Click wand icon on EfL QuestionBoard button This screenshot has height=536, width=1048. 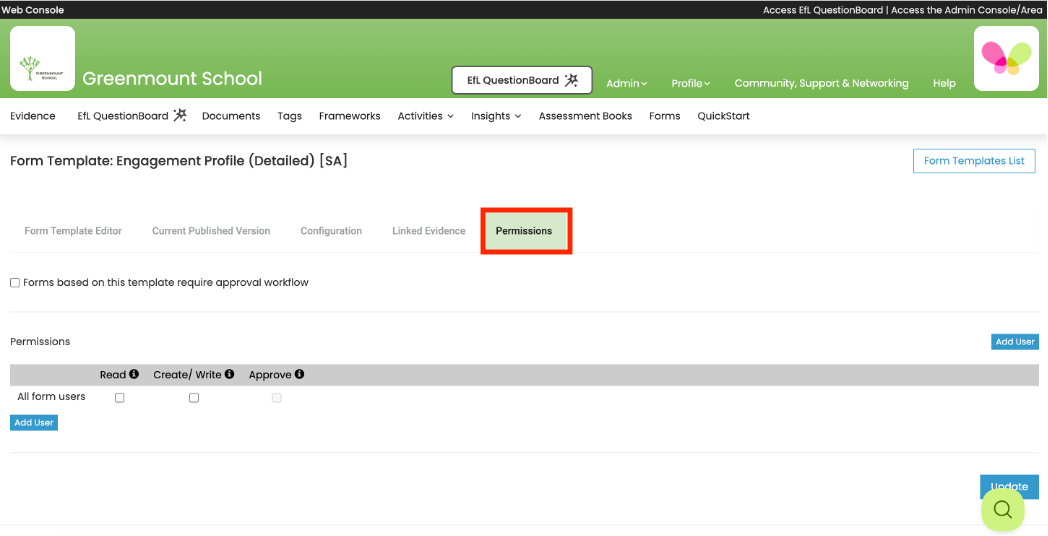pyautogui.click(x=571, y=80)
